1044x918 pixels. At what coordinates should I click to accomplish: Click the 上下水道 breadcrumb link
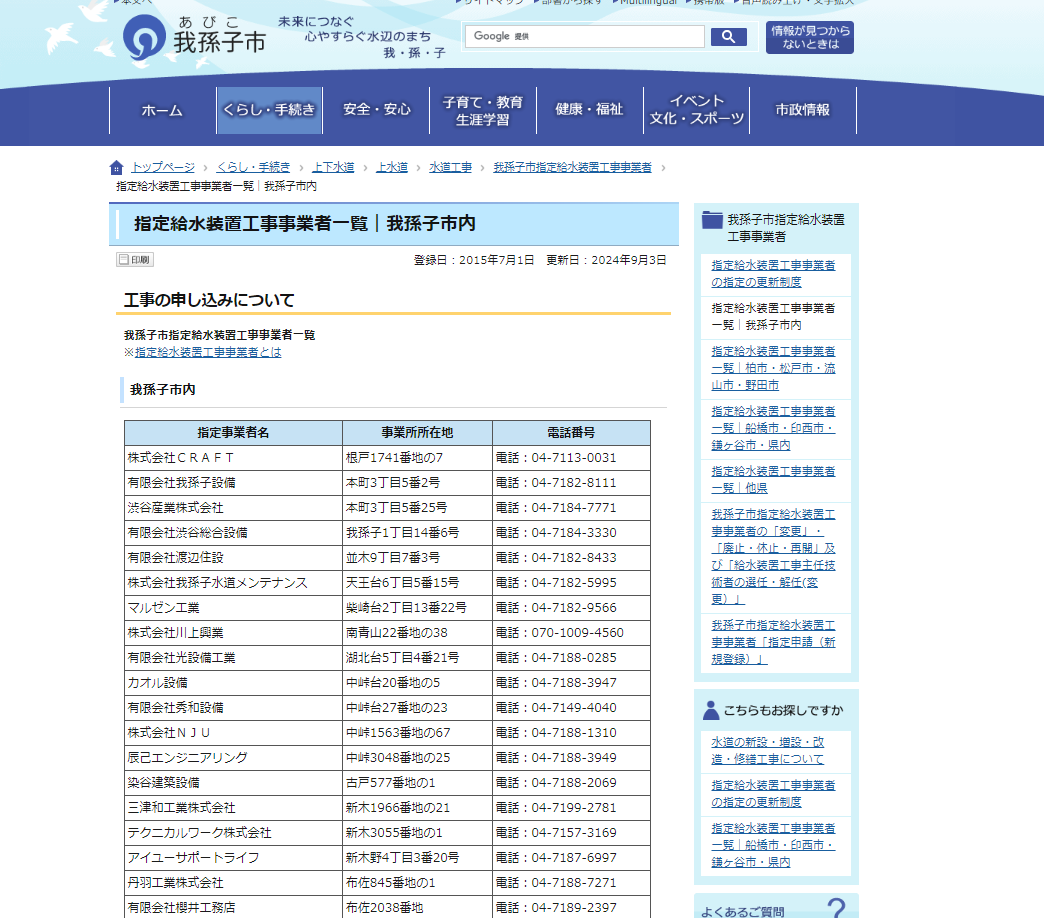click(x=333, y=167)
